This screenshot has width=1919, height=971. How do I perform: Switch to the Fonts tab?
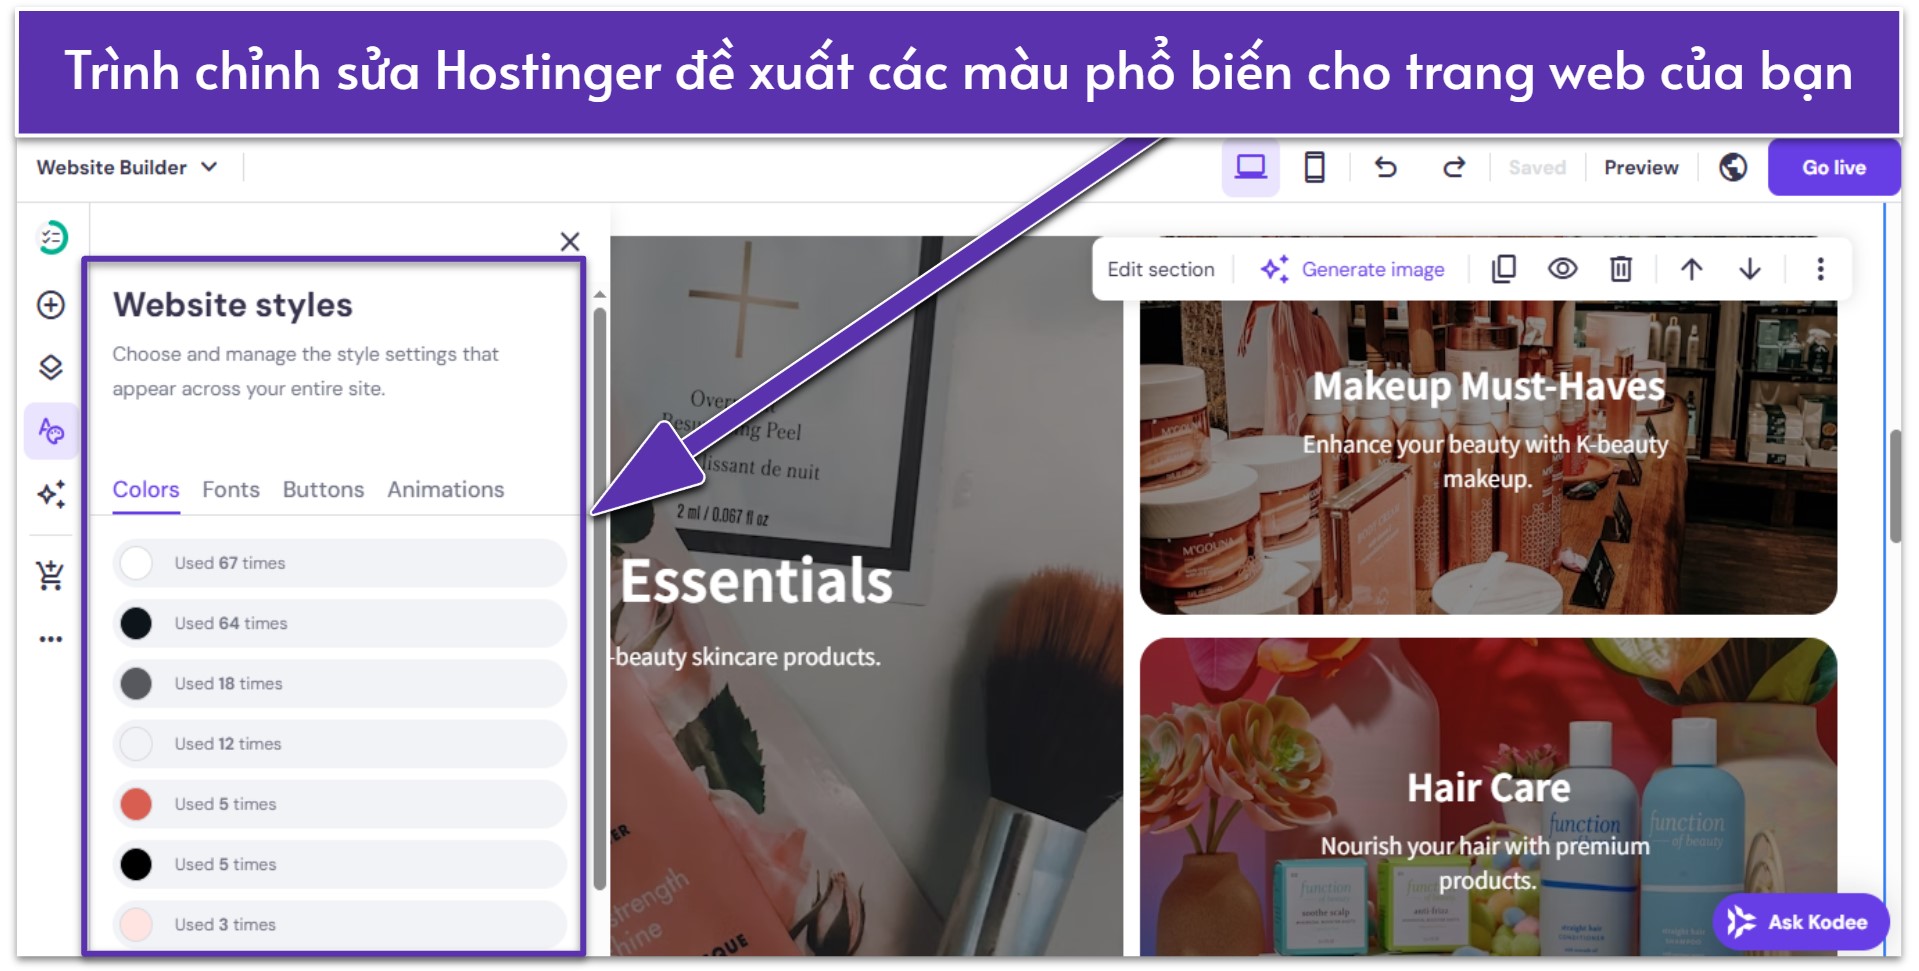[231, 490]
